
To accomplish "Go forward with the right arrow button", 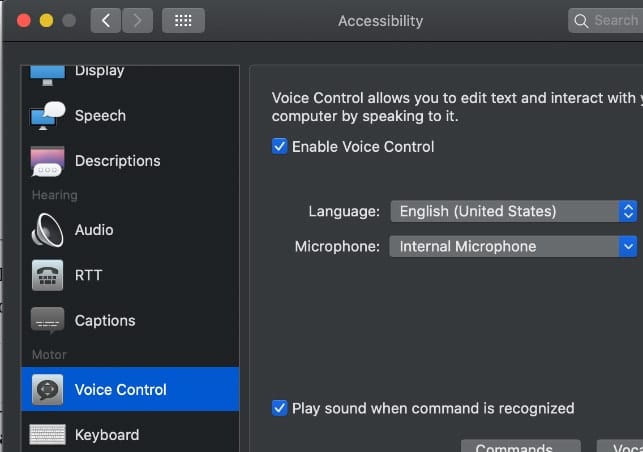I will point(137,20).
